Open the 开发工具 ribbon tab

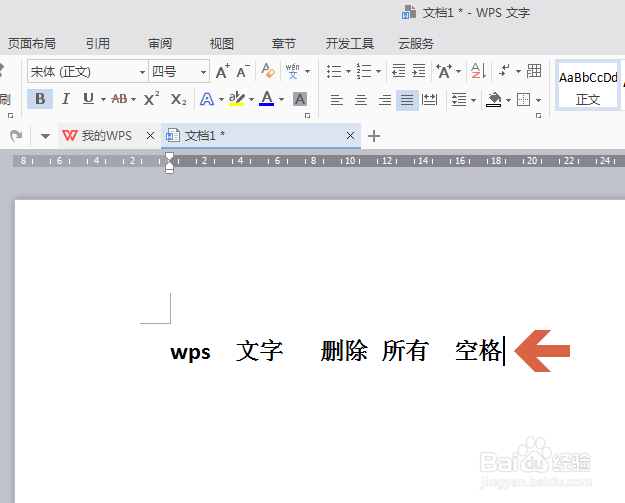(350, 43)
